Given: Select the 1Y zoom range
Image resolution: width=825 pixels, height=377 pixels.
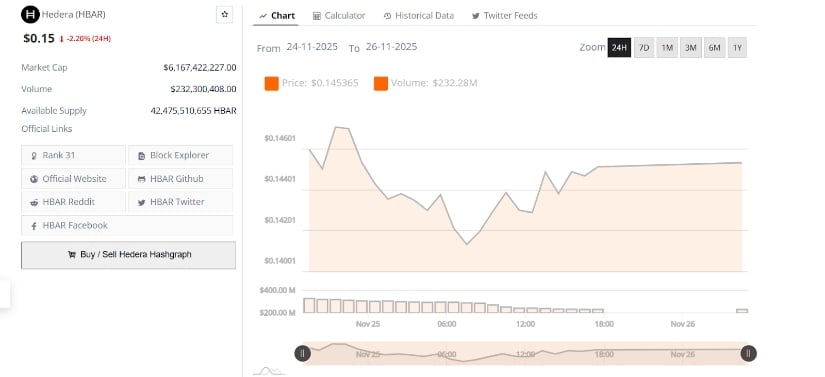Looking at the screenshot, I should (x=737, y=48).
